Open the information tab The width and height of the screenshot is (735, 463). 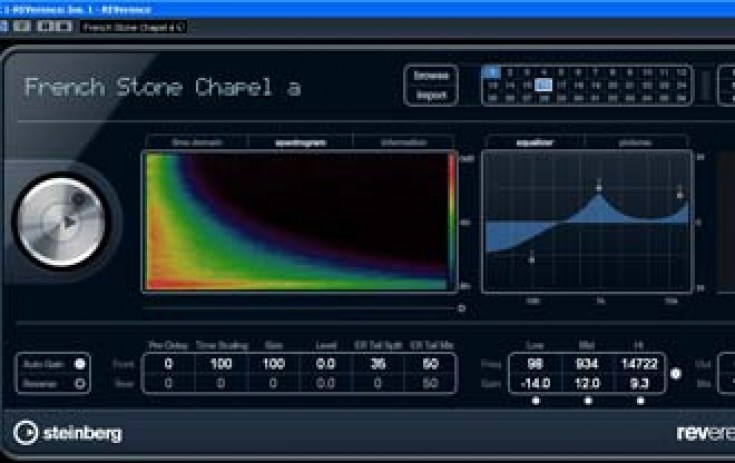point(404,142)
